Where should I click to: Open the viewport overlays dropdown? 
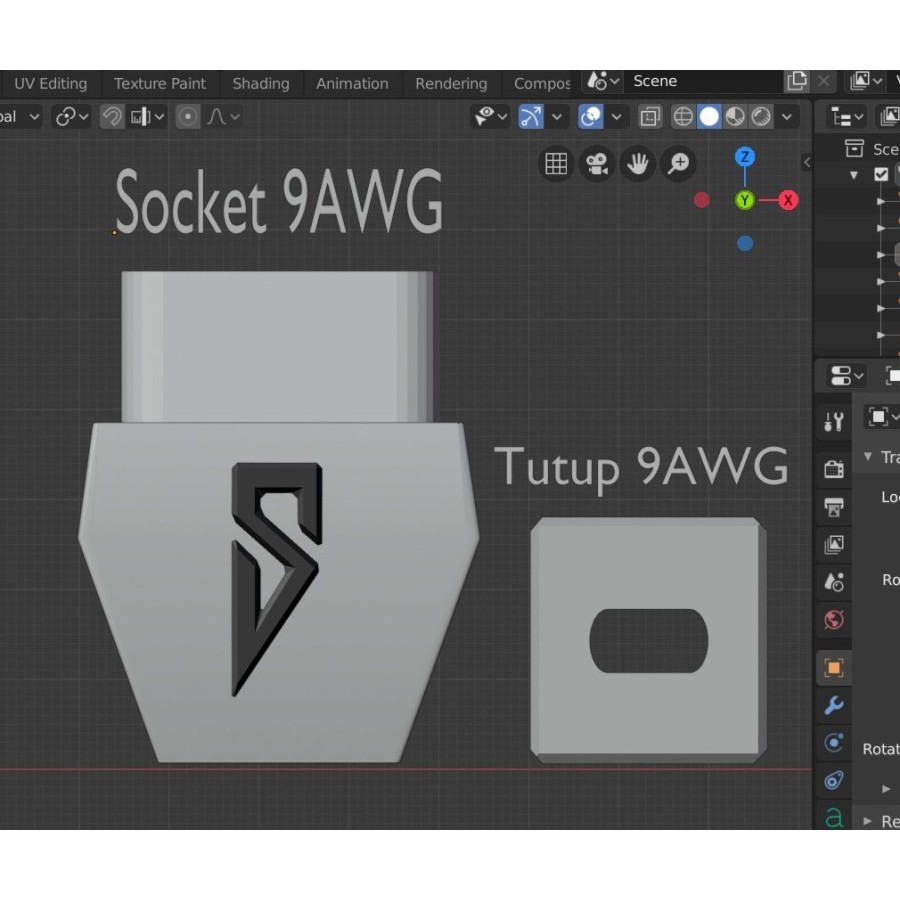tap(617, 117)
